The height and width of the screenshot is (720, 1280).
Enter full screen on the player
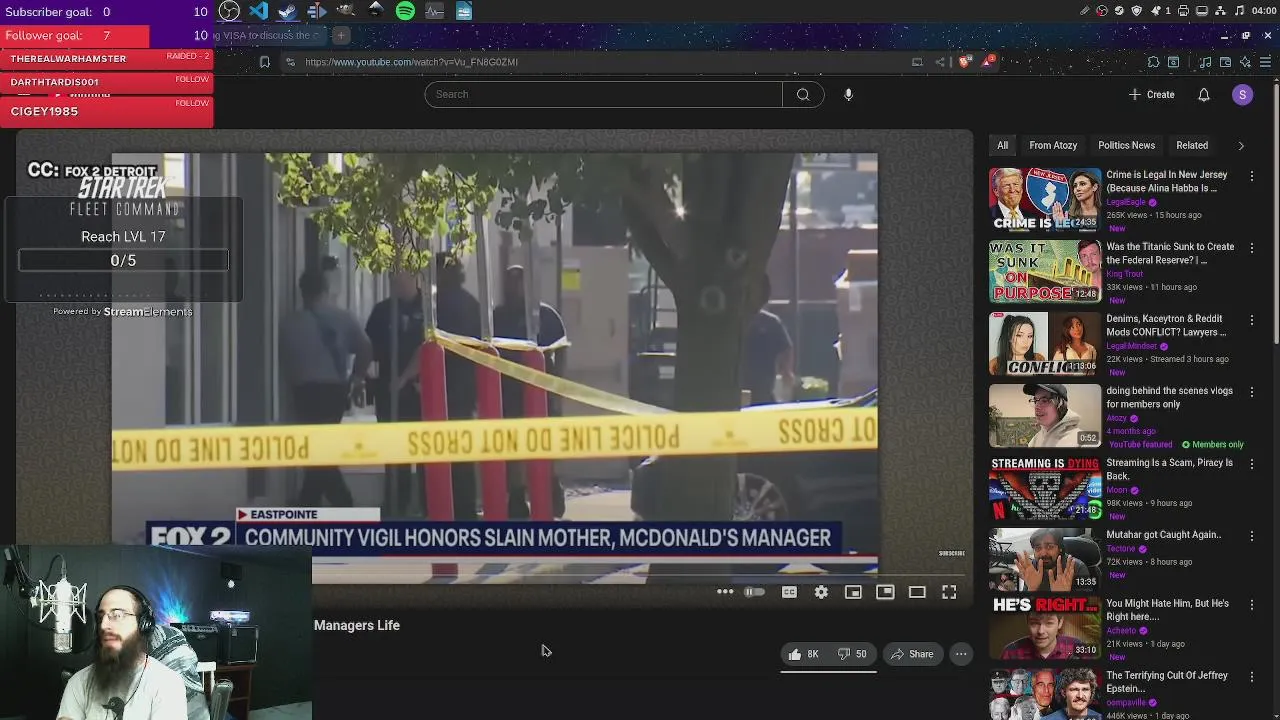[949, 592]
